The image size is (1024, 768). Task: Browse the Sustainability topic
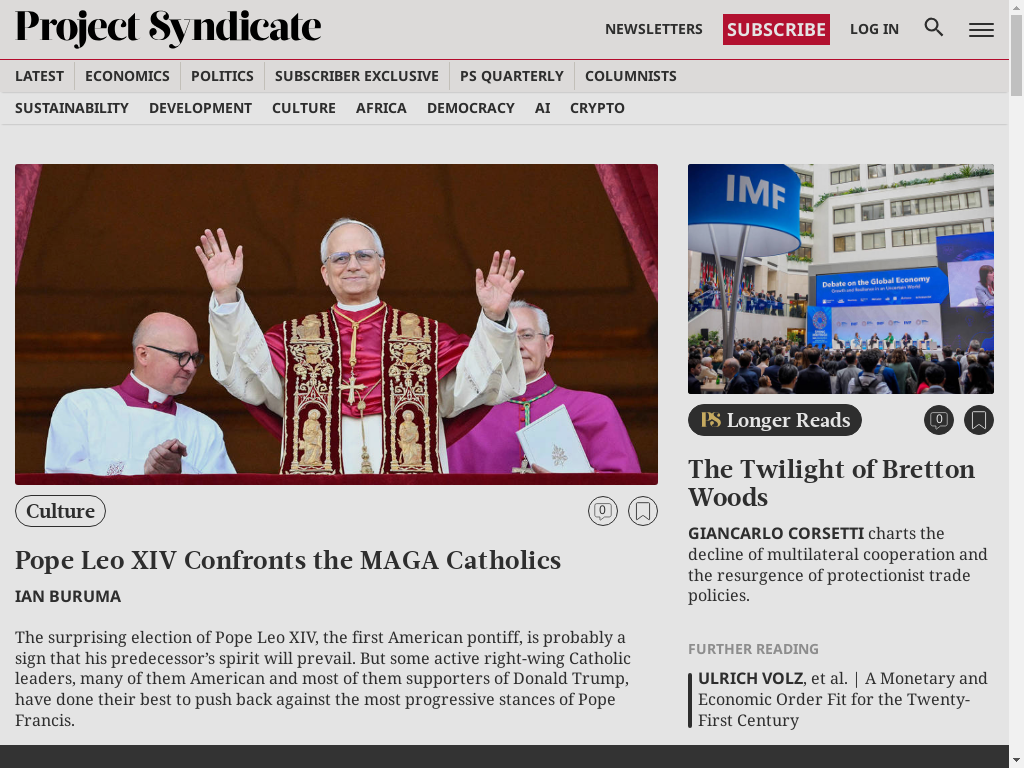pos(72,108)
